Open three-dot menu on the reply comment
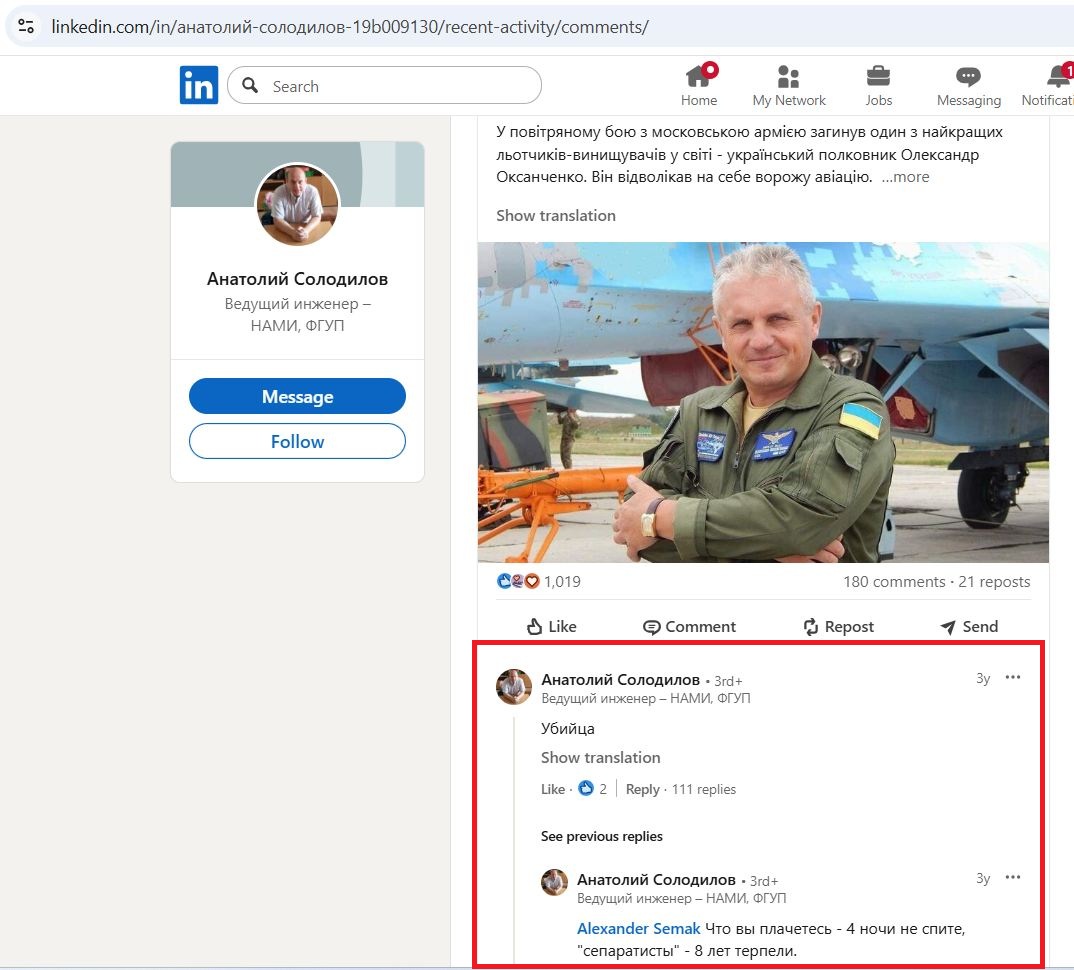Screen dimensions: 1074x970 point(1013,877)
